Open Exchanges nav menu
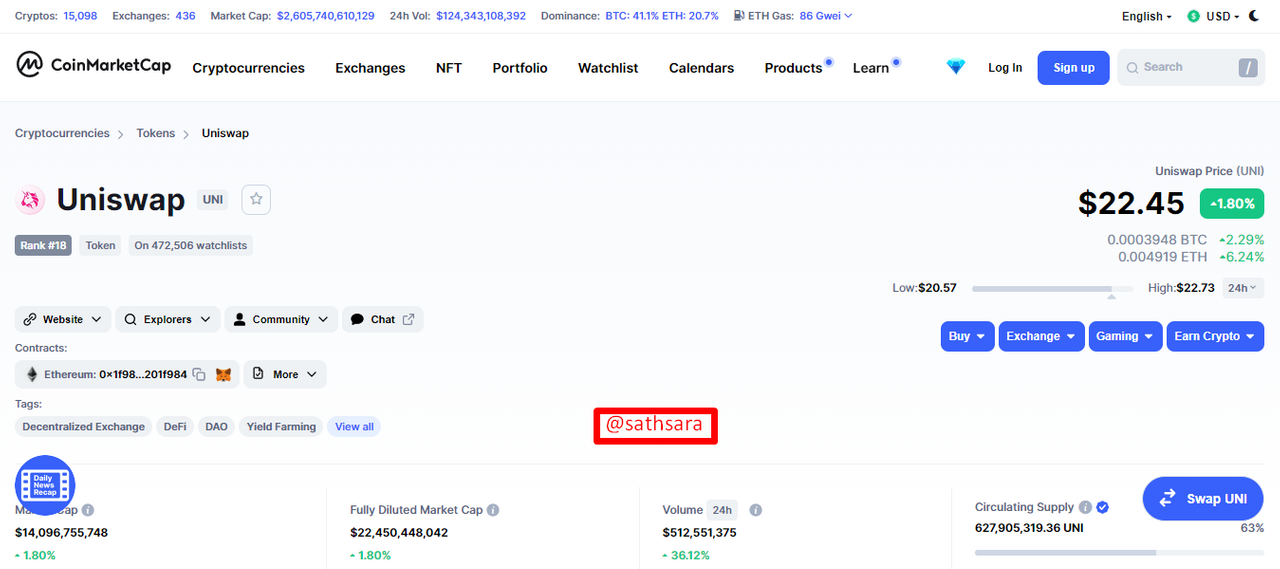1280x569 pixels. (370, 68)
